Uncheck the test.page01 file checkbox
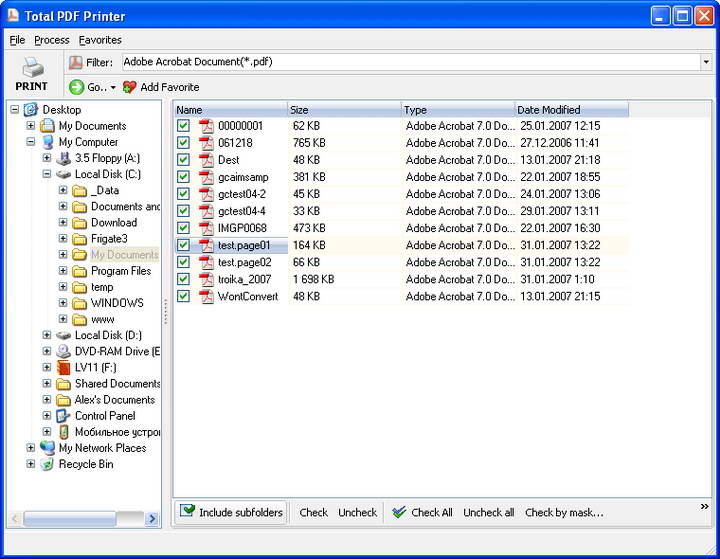This screenshot has height=559, width=720. 183,245
